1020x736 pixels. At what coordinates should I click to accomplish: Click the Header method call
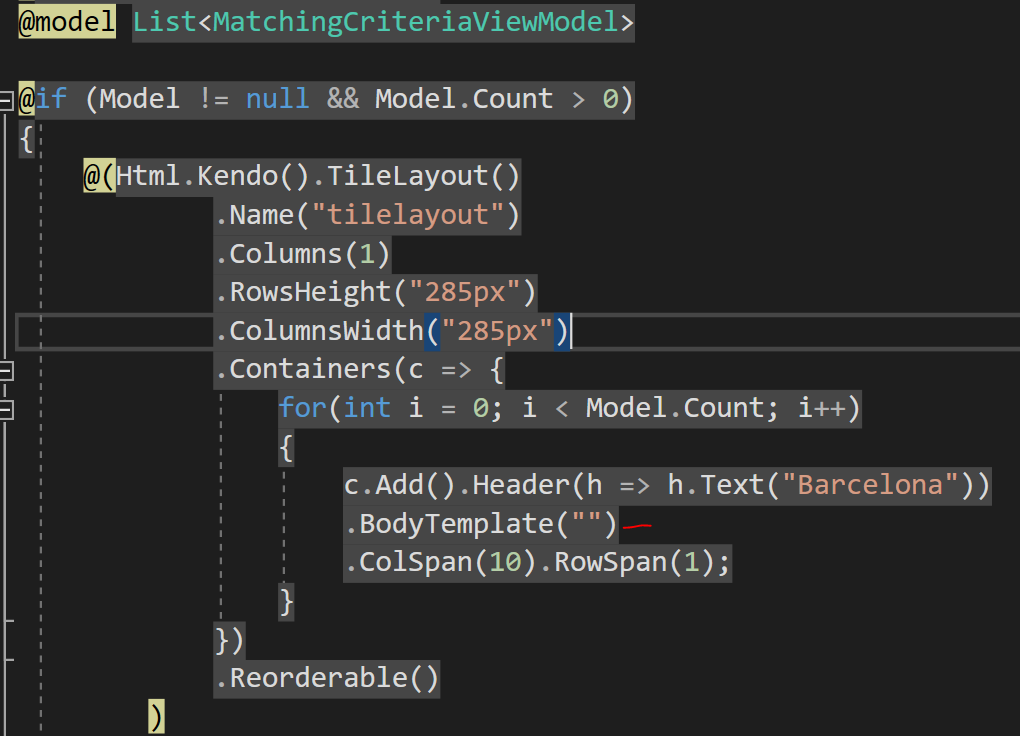coord(521,485)
